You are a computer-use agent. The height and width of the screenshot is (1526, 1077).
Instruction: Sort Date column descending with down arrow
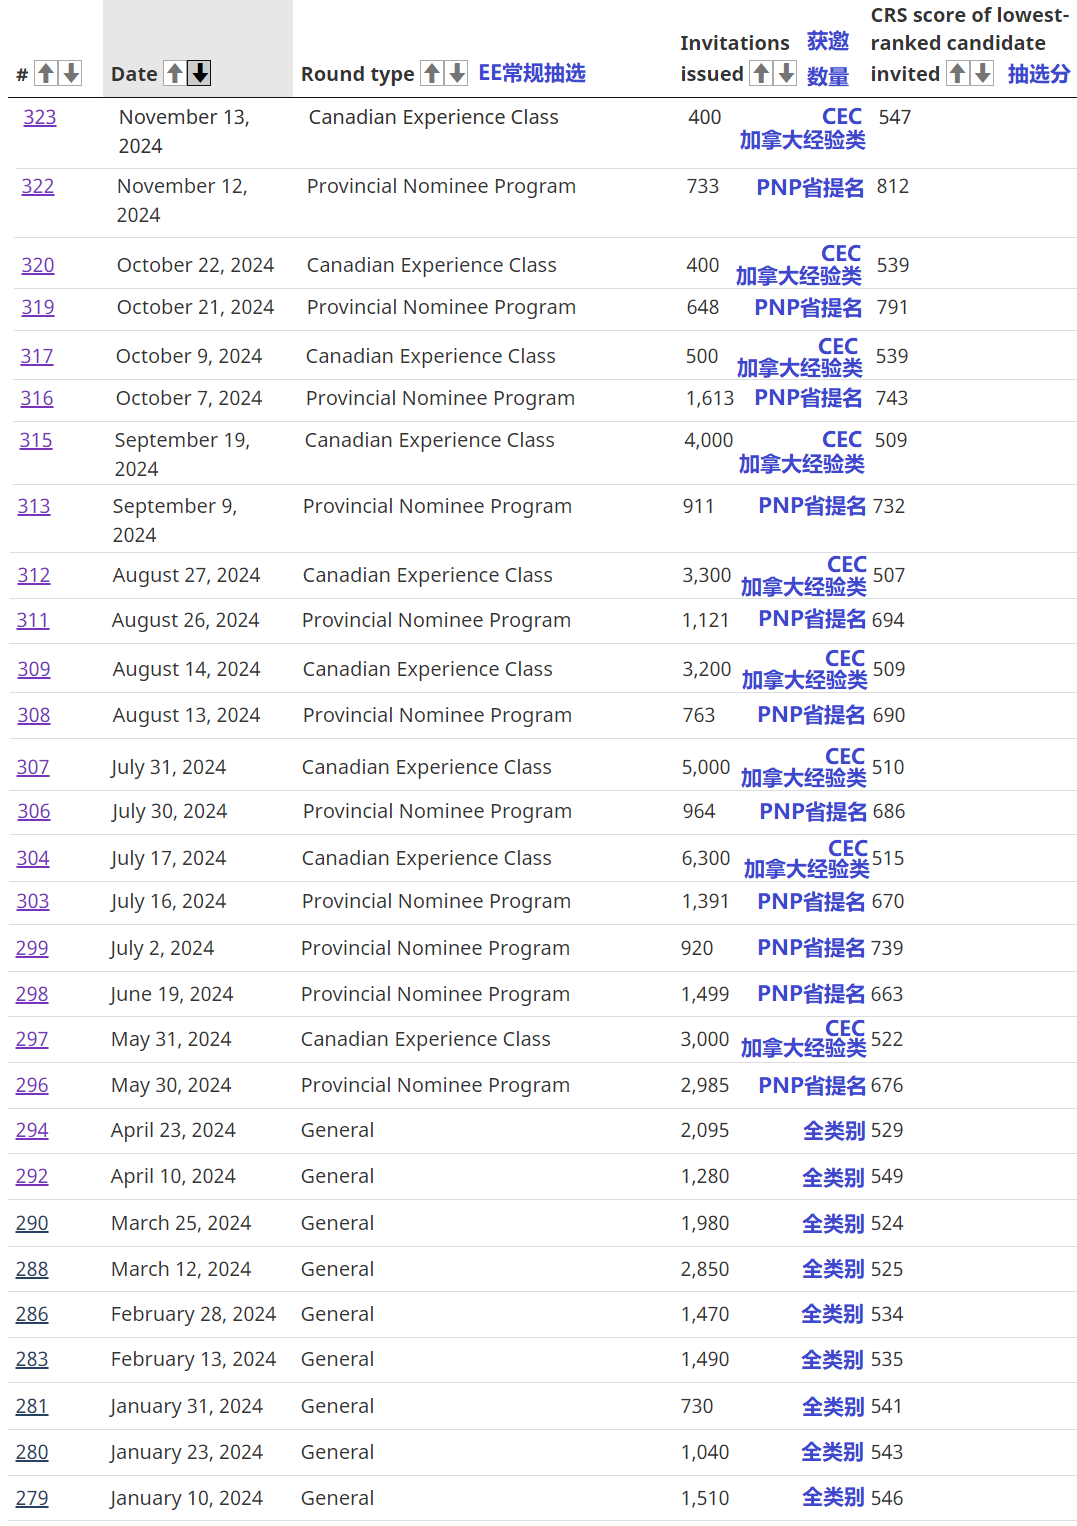tap(200, 73)
